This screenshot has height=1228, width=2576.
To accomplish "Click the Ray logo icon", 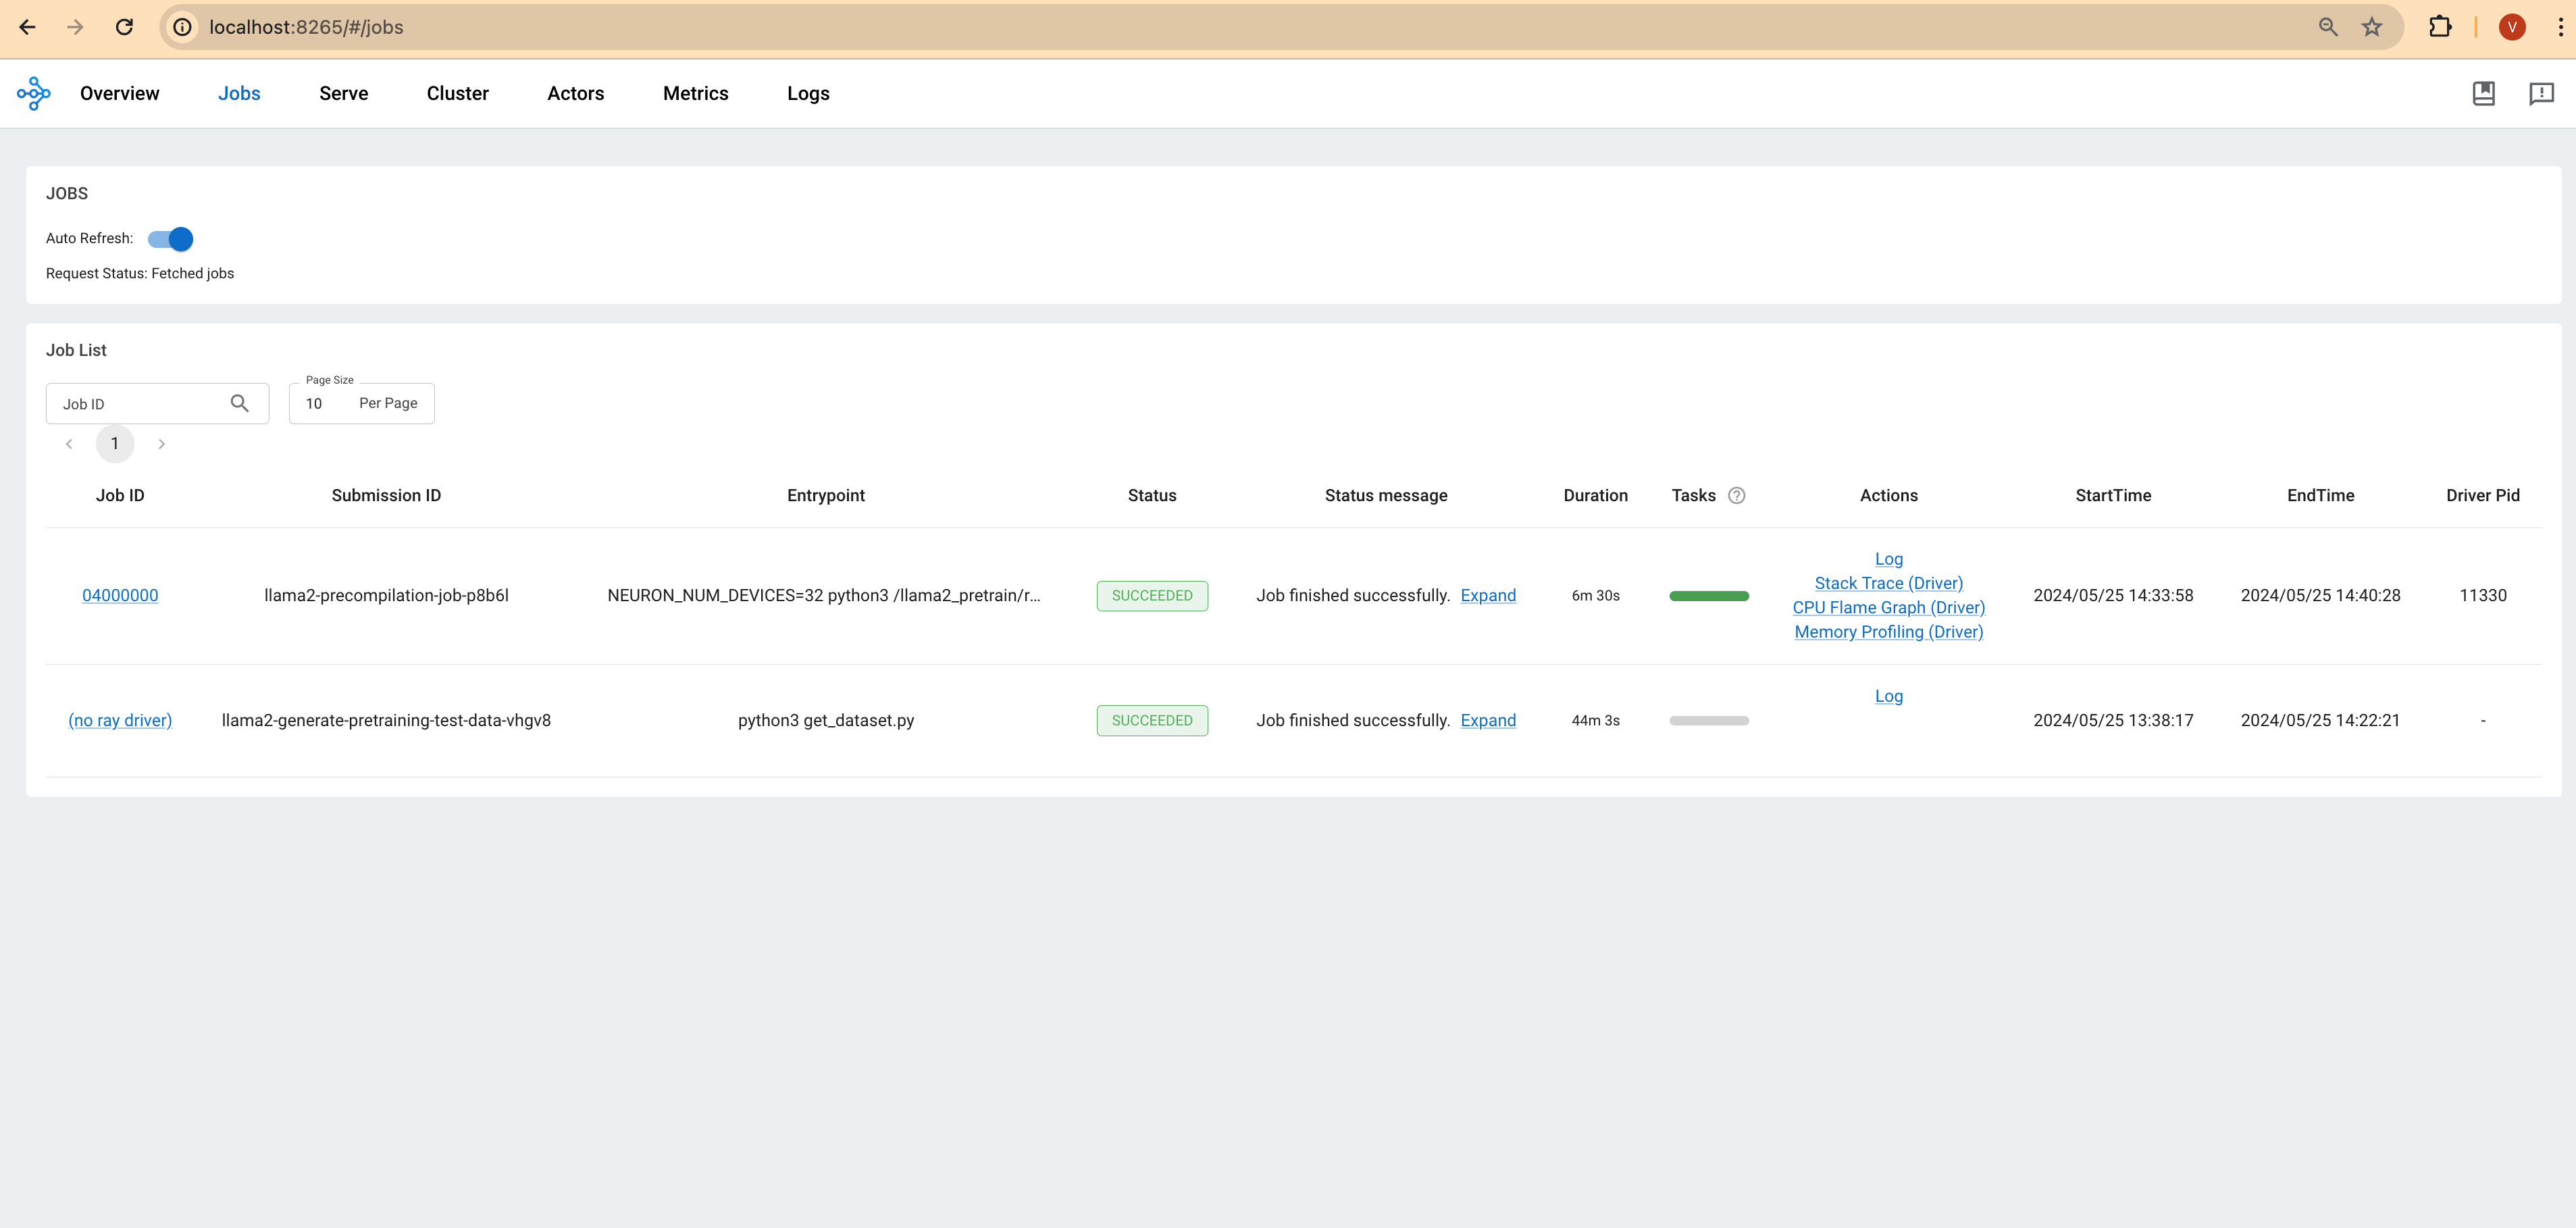I will coord(33,93).
